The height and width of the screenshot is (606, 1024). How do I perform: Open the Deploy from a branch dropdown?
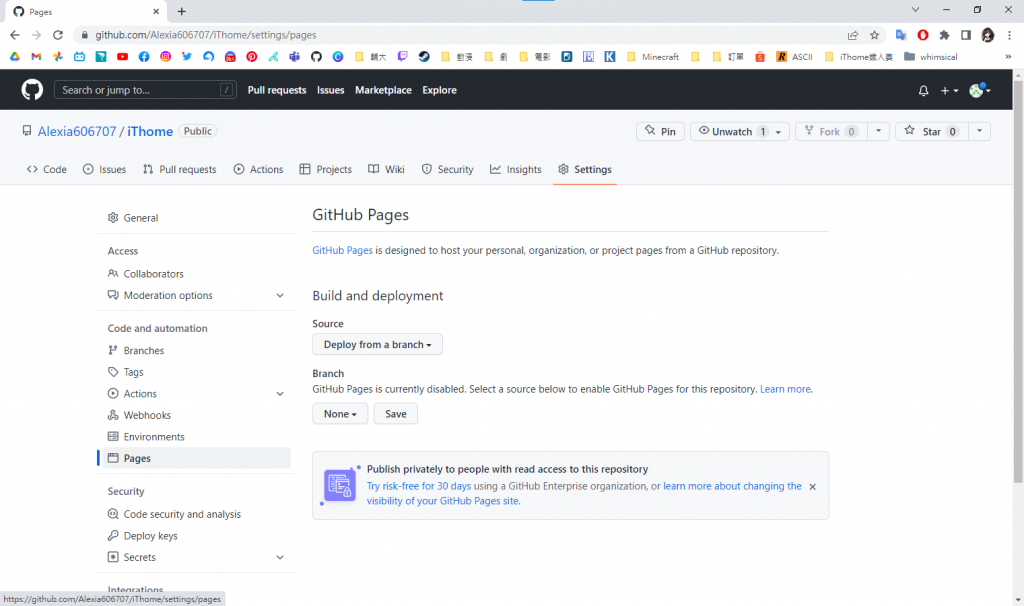pyautogui.click(x=377, y=344)
